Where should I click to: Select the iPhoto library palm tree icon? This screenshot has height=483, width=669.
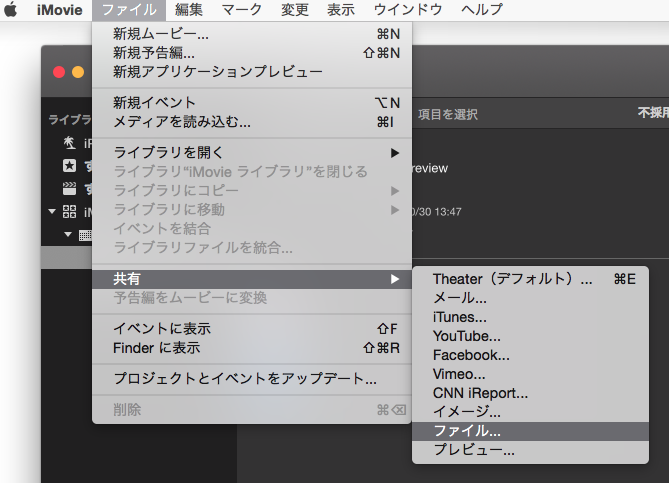click(x=70, y=143)
